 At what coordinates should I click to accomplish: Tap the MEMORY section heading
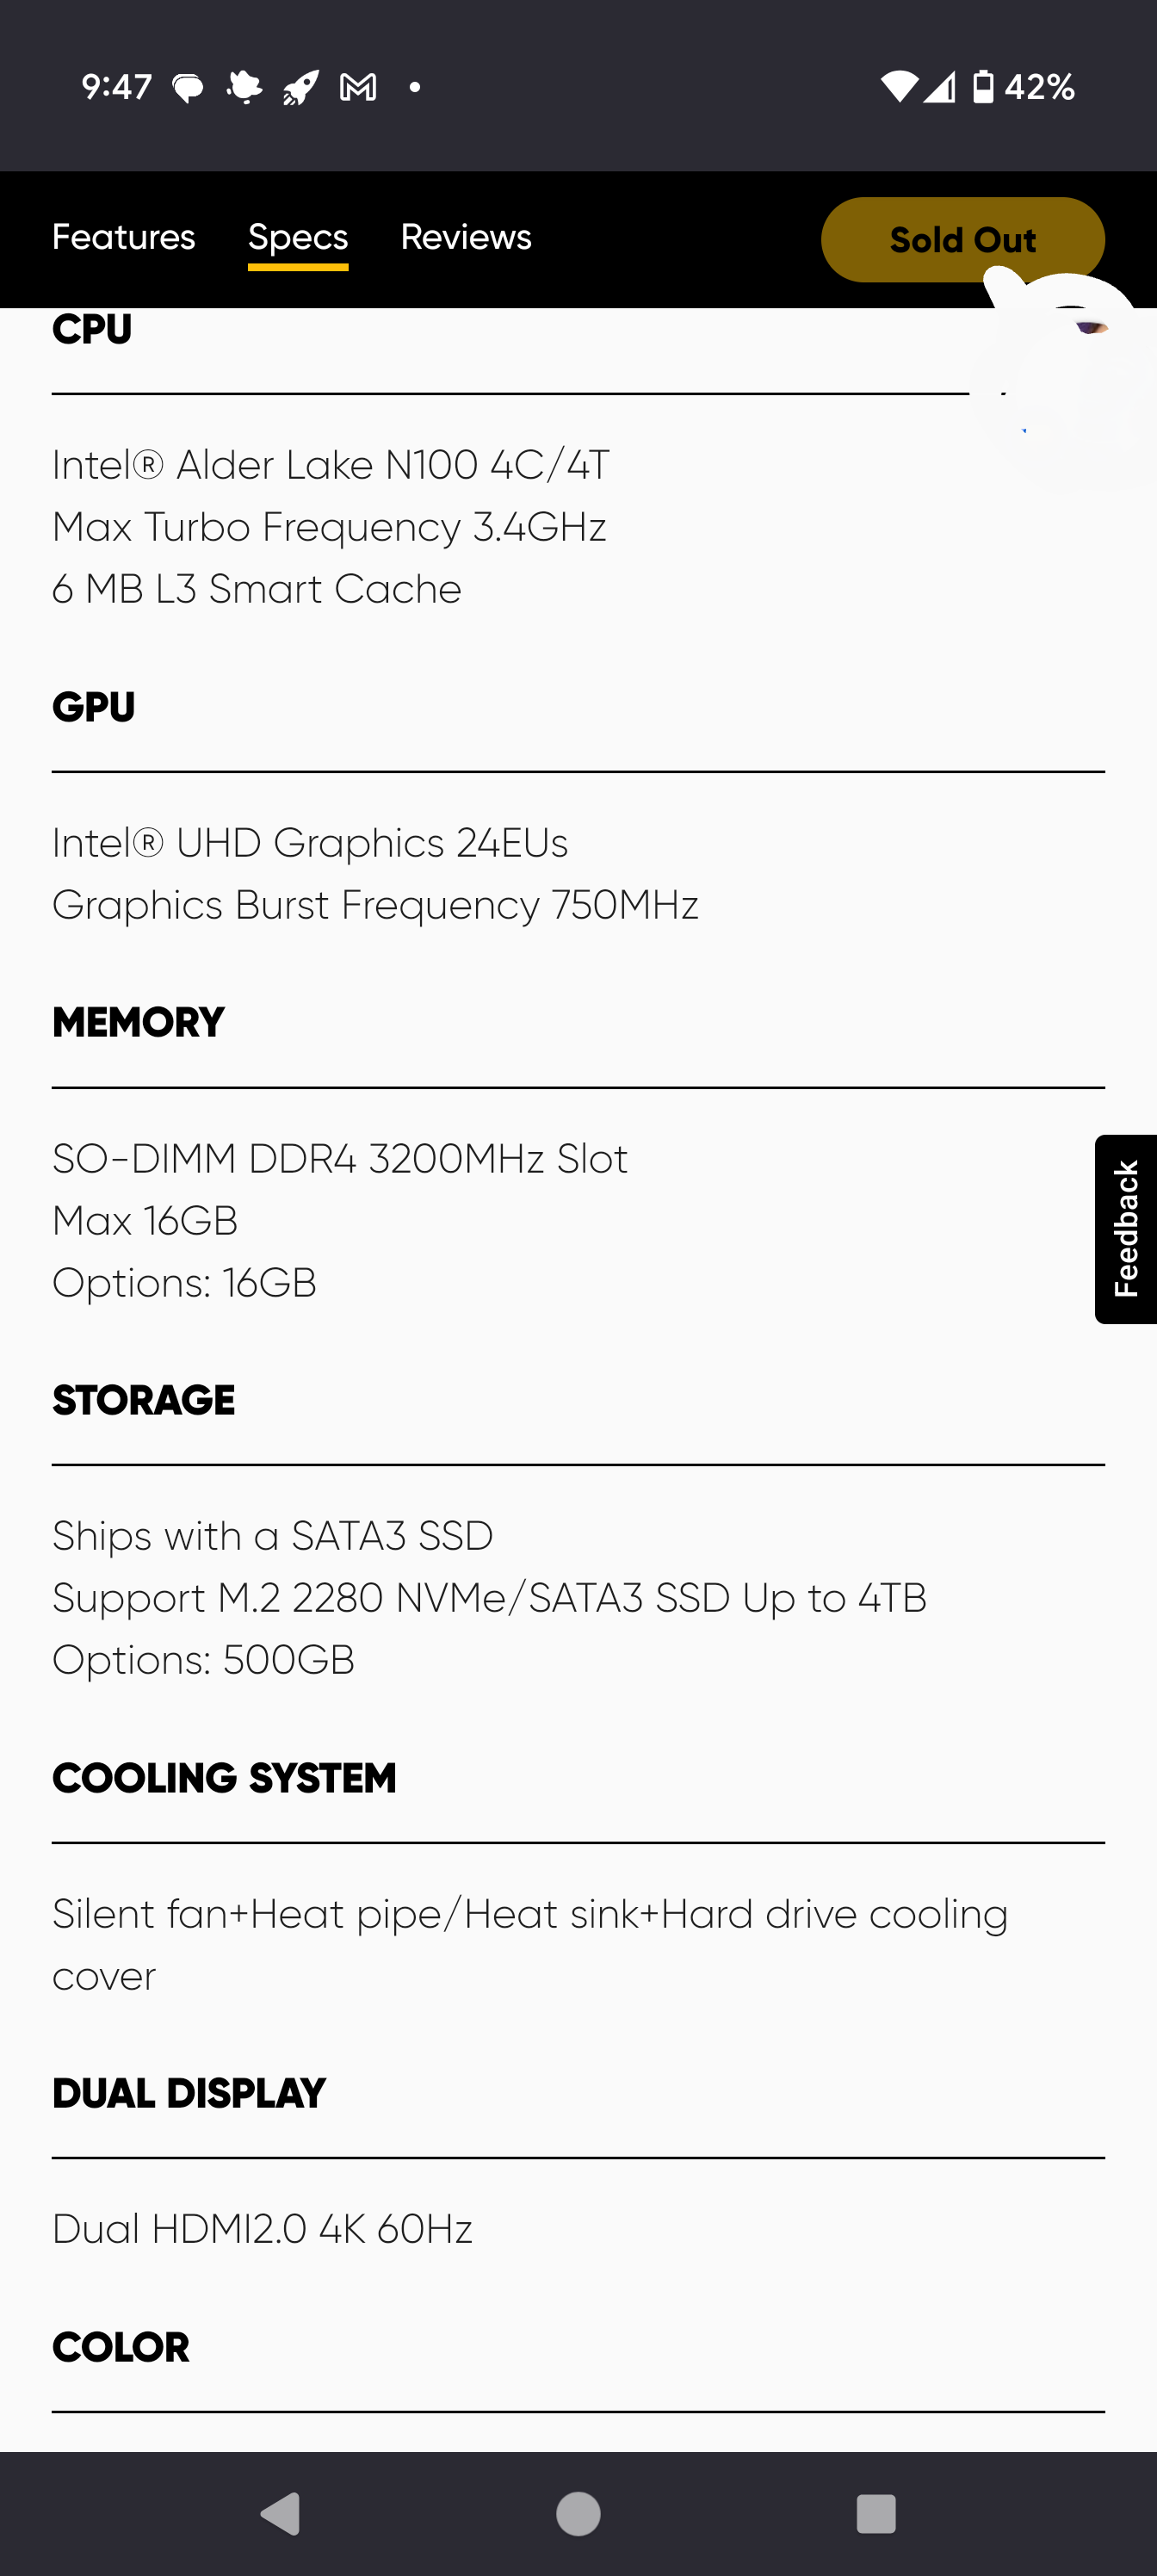pyautogui.click(x=138, y=1022)
